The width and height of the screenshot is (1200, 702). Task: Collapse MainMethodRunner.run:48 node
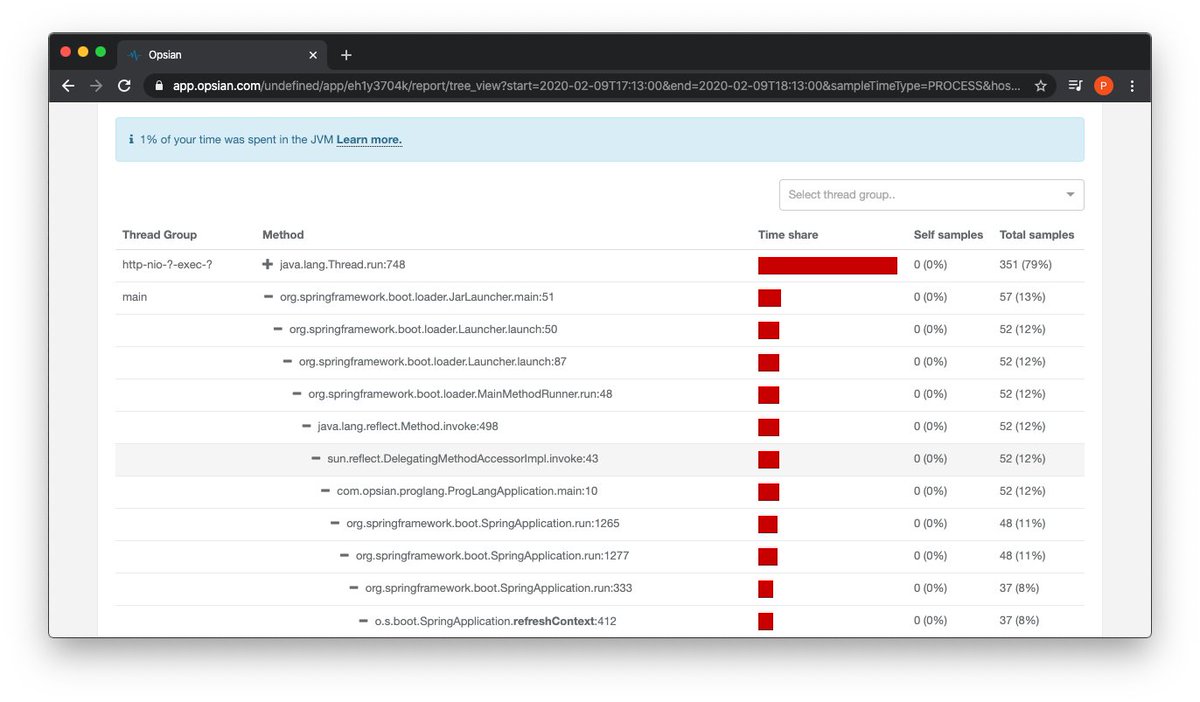297,394
